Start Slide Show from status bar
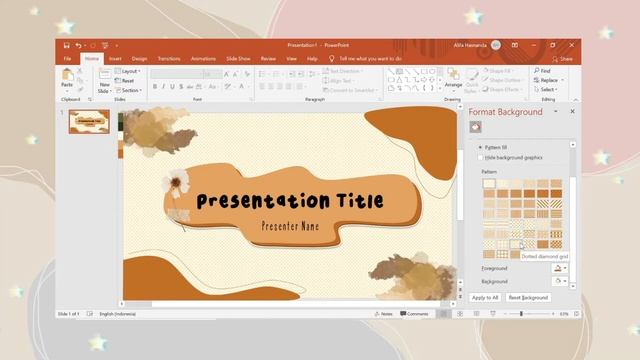This screenshot has height=360, width=640. tap(493, 314)
